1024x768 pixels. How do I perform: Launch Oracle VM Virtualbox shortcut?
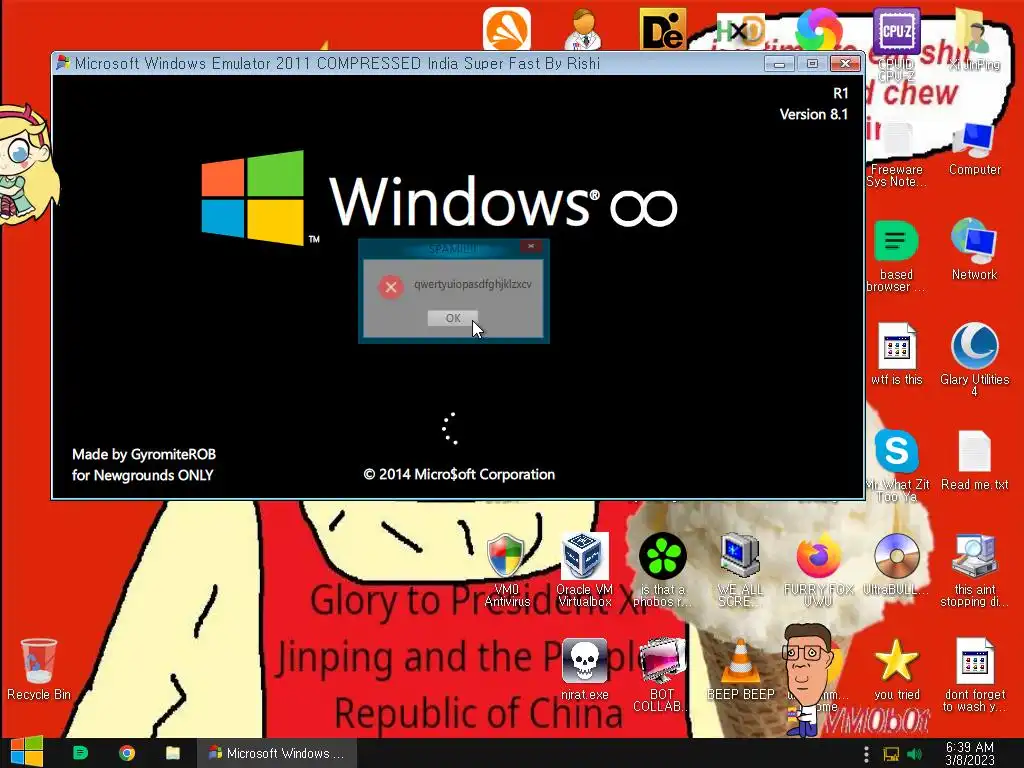[584, 569]
